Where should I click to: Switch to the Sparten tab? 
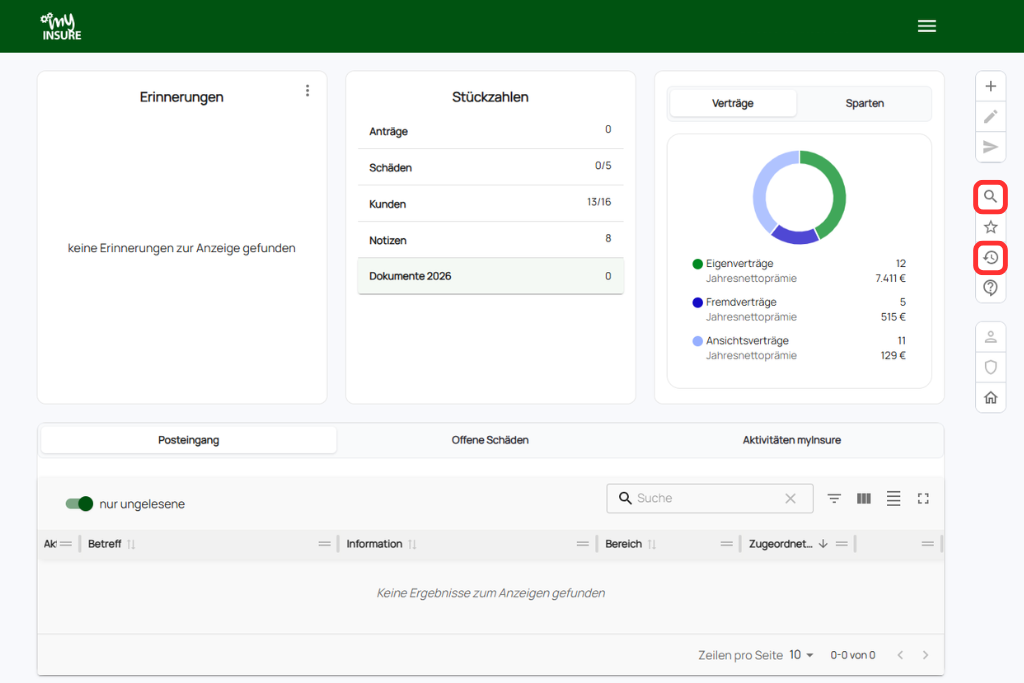864,103
